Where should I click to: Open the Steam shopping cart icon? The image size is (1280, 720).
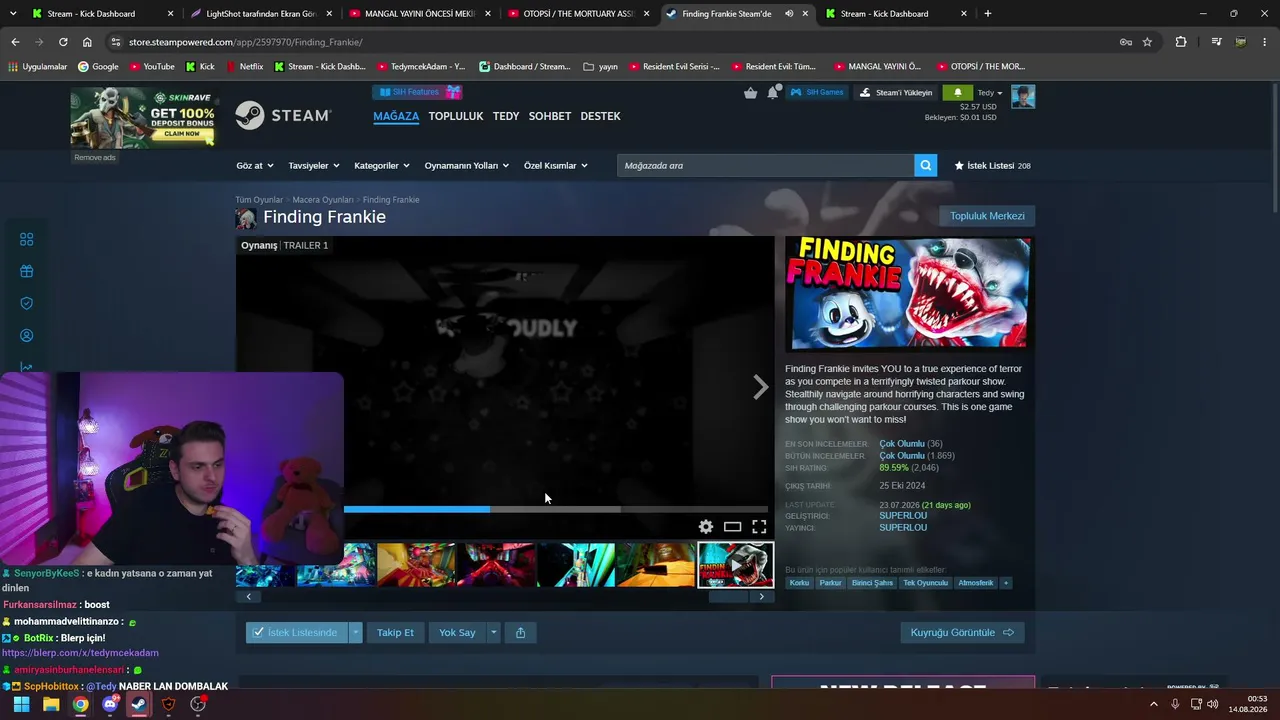751,93
